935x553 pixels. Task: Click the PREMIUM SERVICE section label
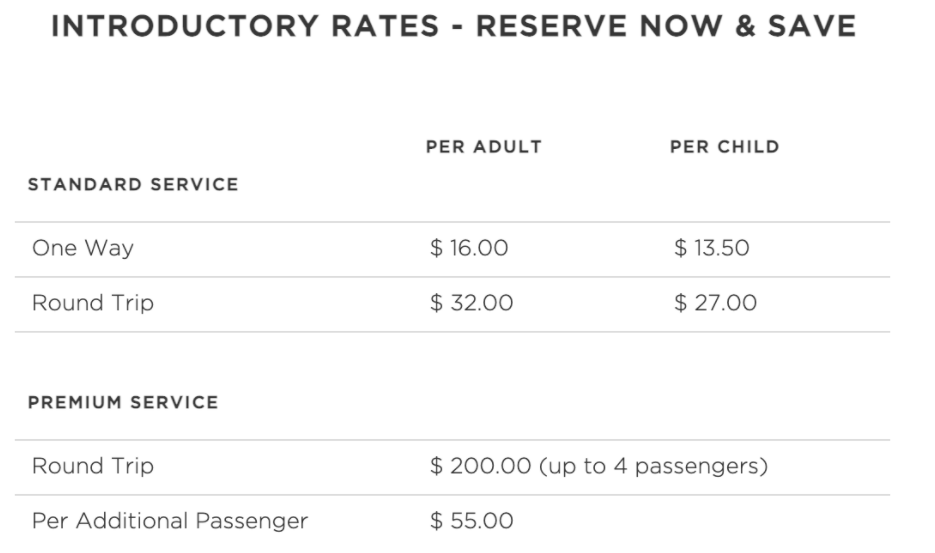pyautogui.click(x=123, y=403)
